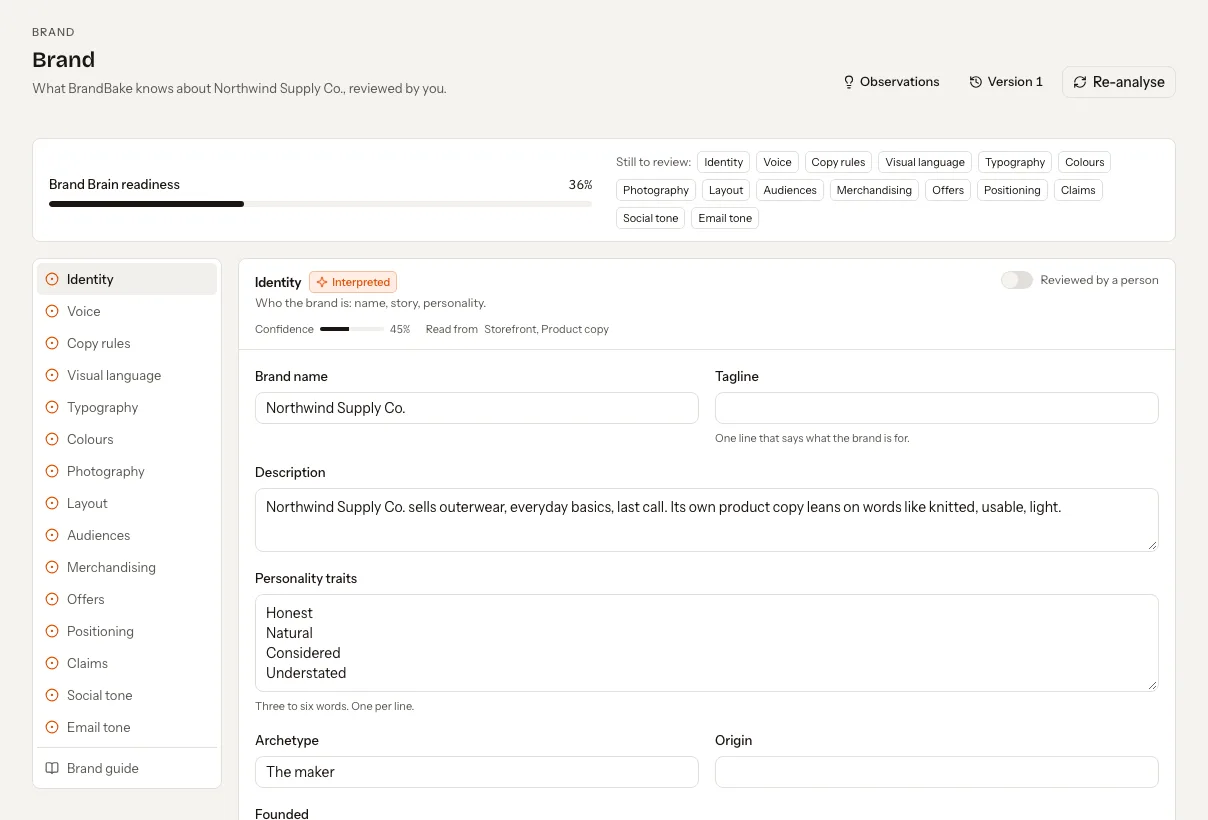Click the Visual language review chip
The height and width of the screenshot is (820, 1208).
click(925, 162)
